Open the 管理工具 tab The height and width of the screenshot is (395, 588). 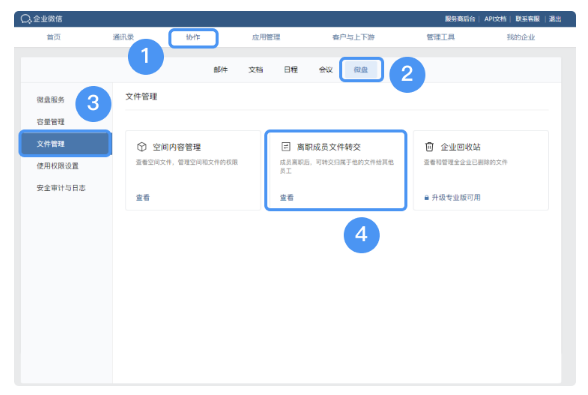pos(441,37)
